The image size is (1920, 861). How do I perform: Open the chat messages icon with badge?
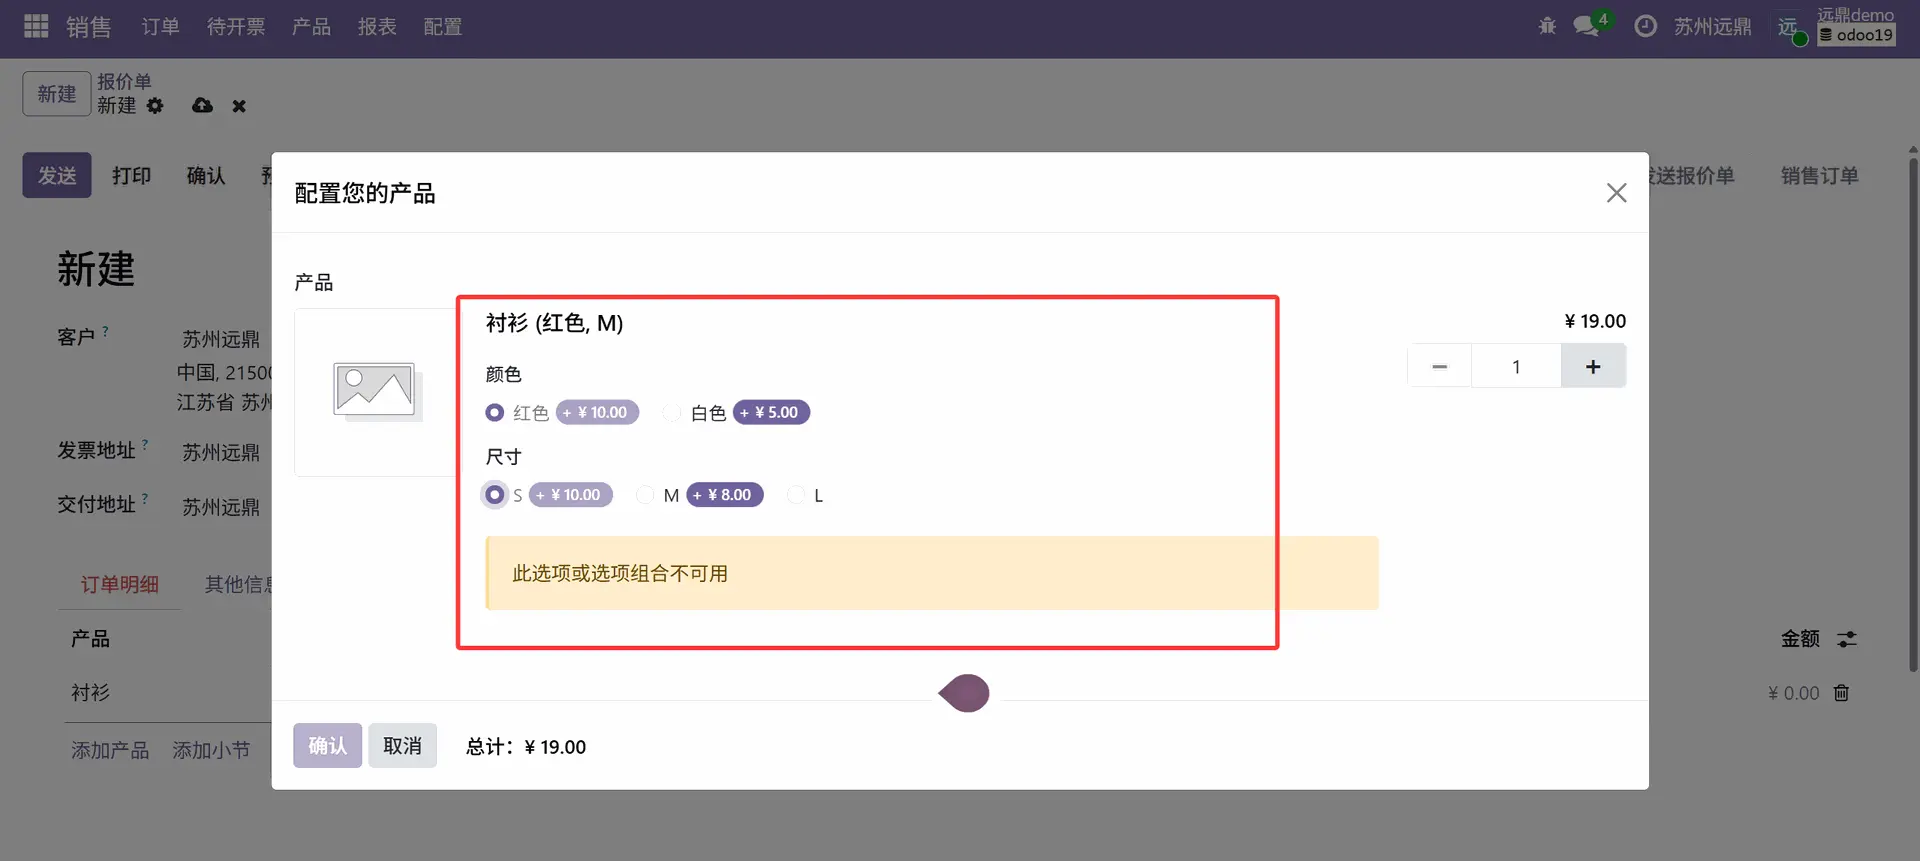point(1587,26)
